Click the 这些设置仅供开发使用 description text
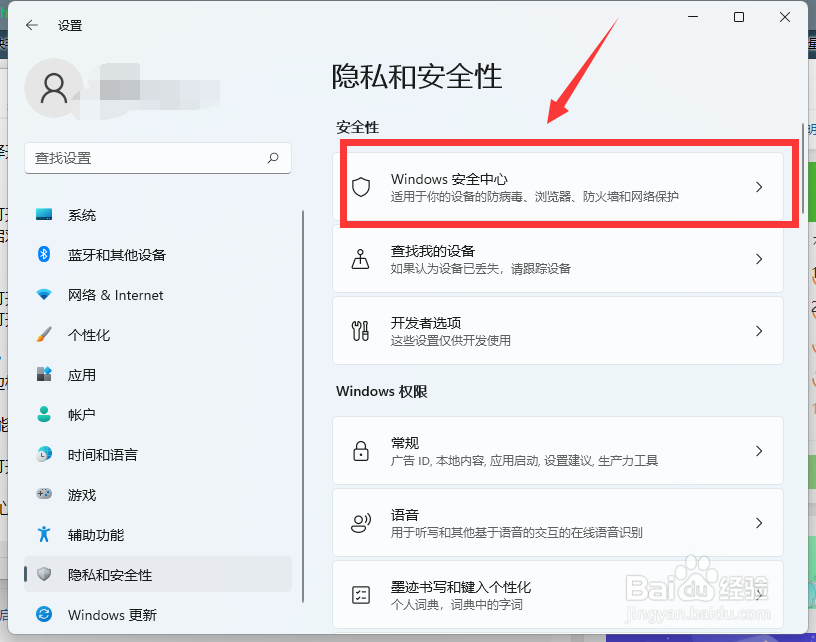The width and height of the screenshot is (816, 642). pos(451,340)
